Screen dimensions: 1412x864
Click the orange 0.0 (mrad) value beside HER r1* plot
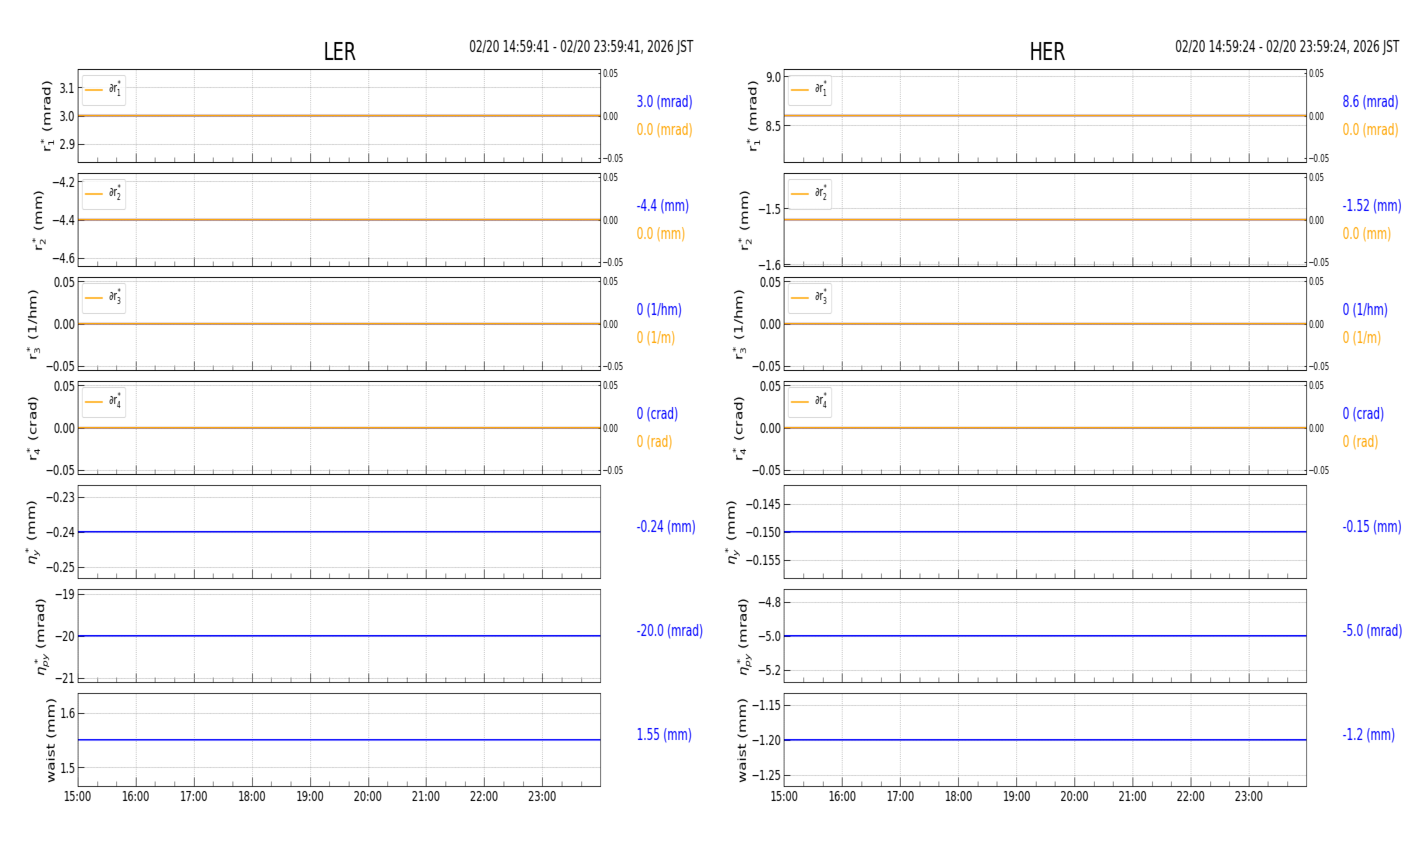click(1370, 130)
